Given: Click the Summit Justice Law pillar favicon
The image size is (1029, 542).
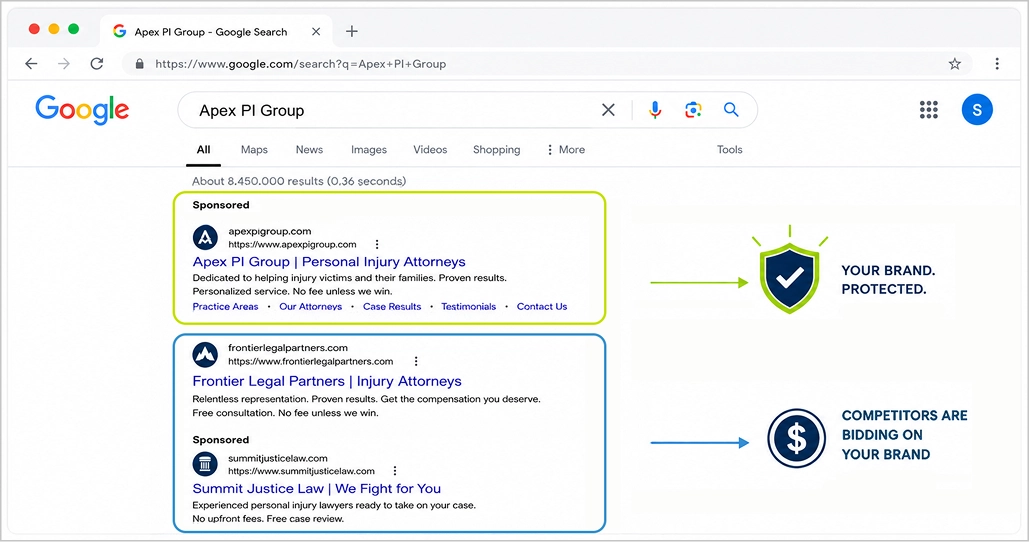Looking at the screenshot, I should click(x=205, y=464).
